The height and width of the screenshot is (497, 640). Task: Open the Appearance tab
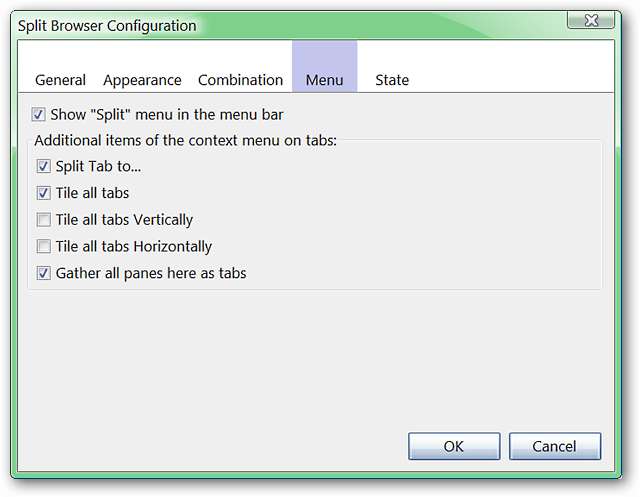pyautogui.click(x=142, y=80)
